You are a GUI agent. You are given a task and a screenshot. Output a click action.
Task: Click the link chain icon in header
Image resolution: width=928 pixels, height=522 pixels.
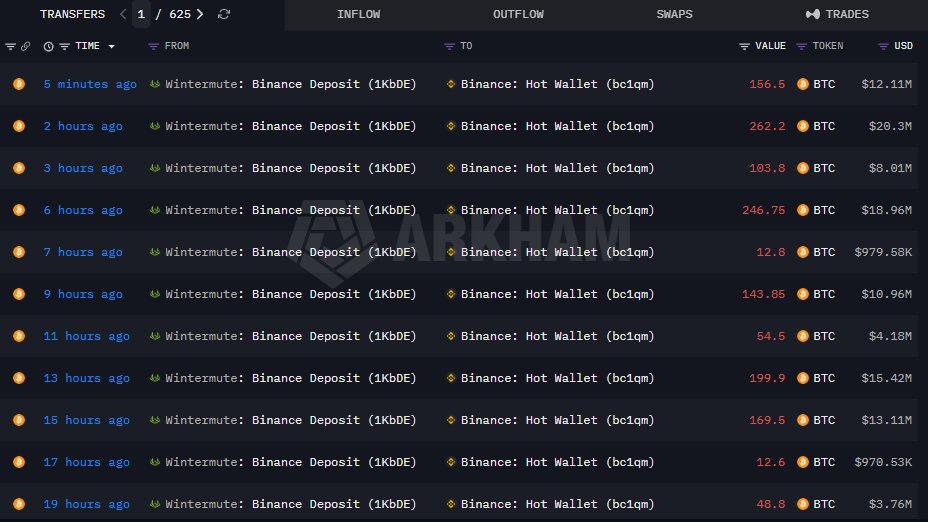[x=25, y=46]
